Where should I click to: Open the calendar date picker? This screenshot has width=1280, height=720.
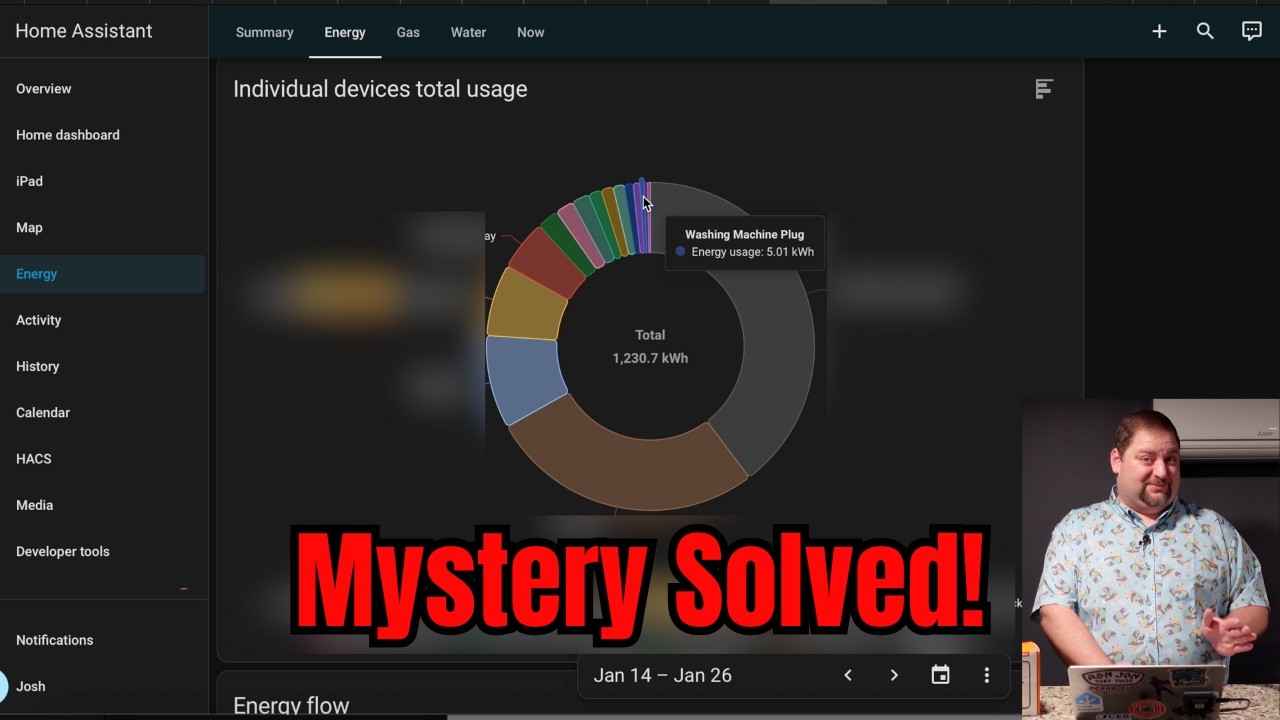940,675
